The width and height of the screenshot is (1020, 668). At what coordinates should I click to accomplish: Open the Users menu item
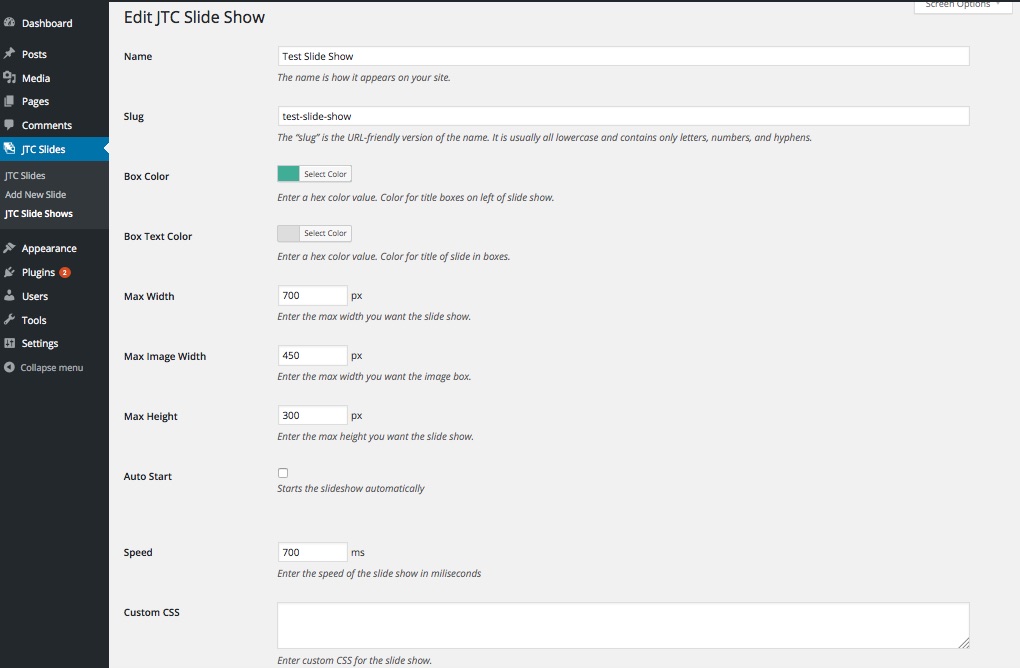coord(35,296)
